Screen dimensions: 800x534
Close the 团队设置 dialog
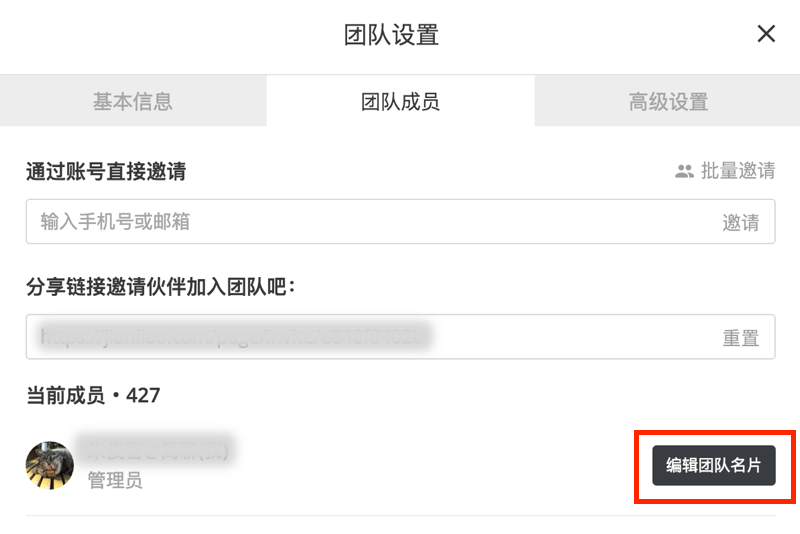(766, 34)
